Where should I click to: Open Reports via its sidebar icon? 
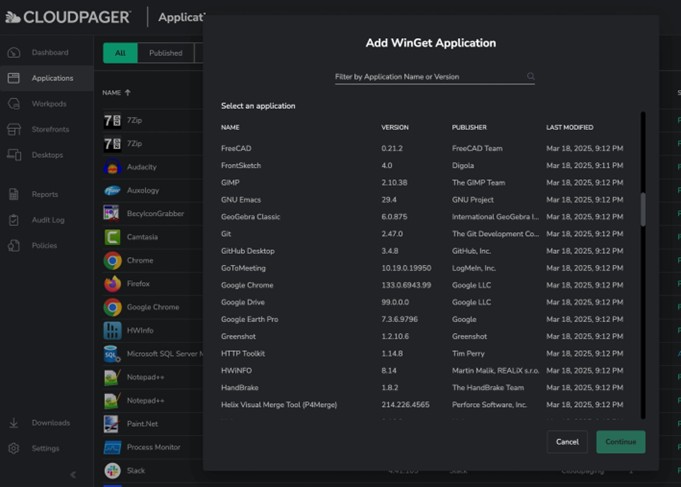(x=14, y=194)
